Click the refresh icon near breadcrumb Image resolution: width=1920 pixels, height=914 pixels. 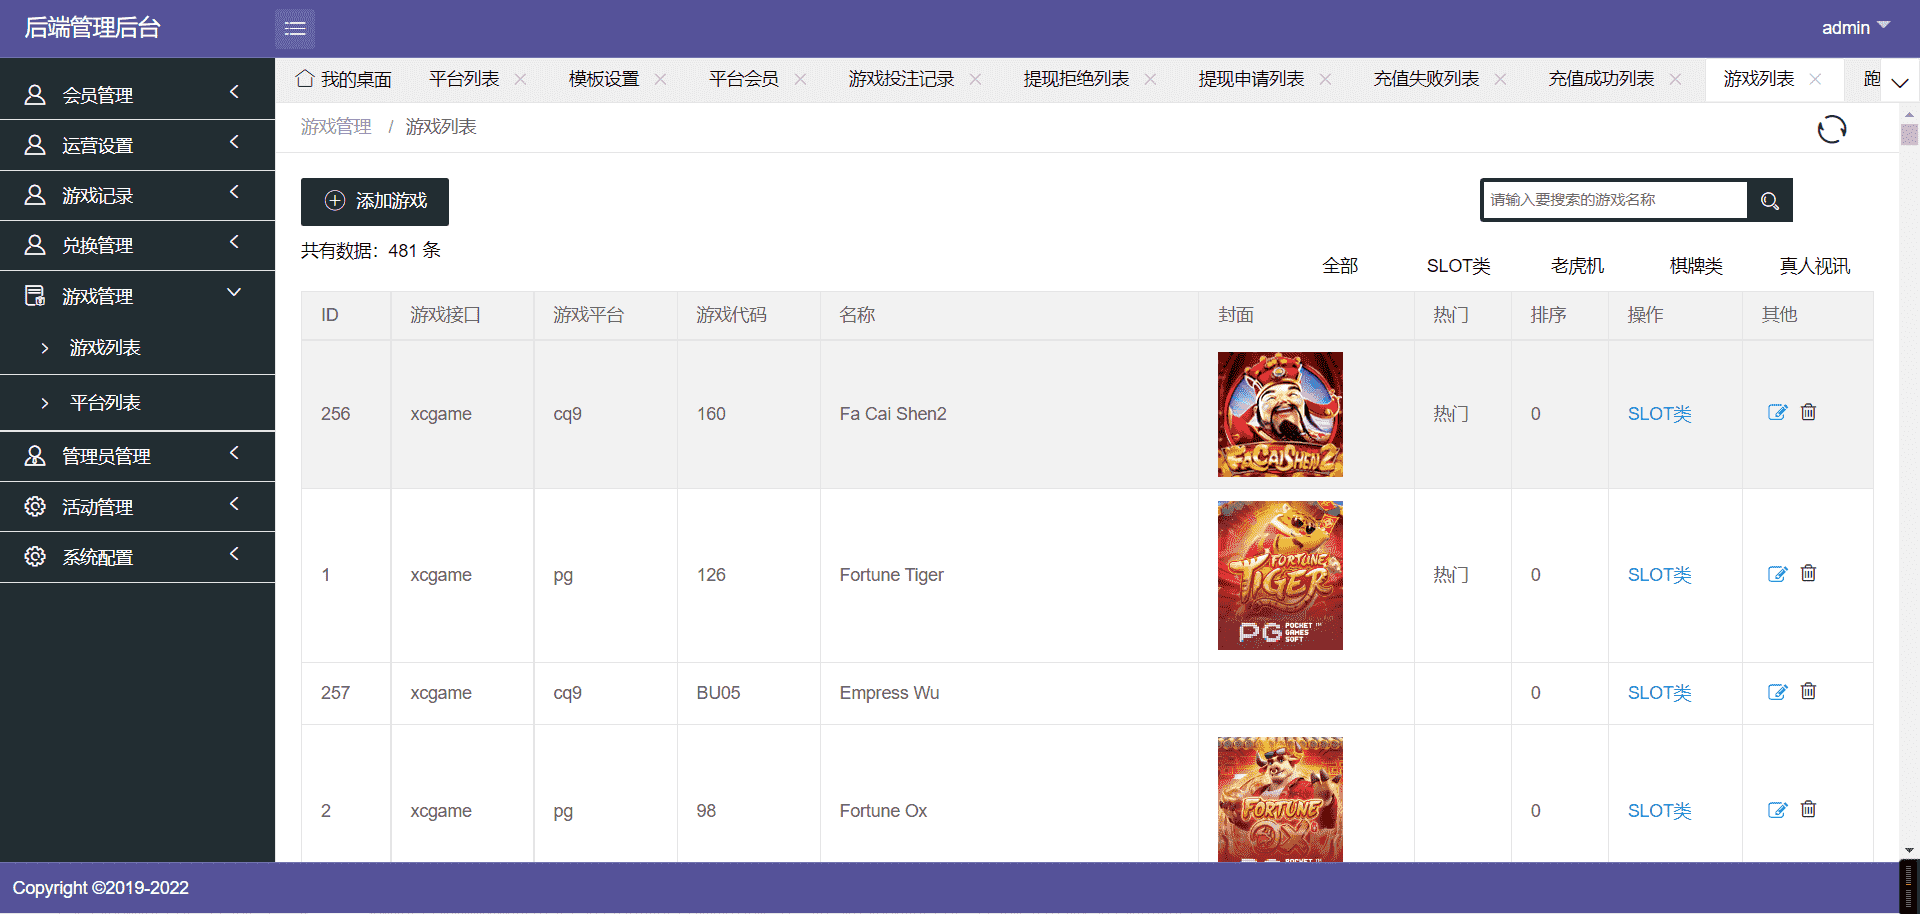(x=1831, y=129)
